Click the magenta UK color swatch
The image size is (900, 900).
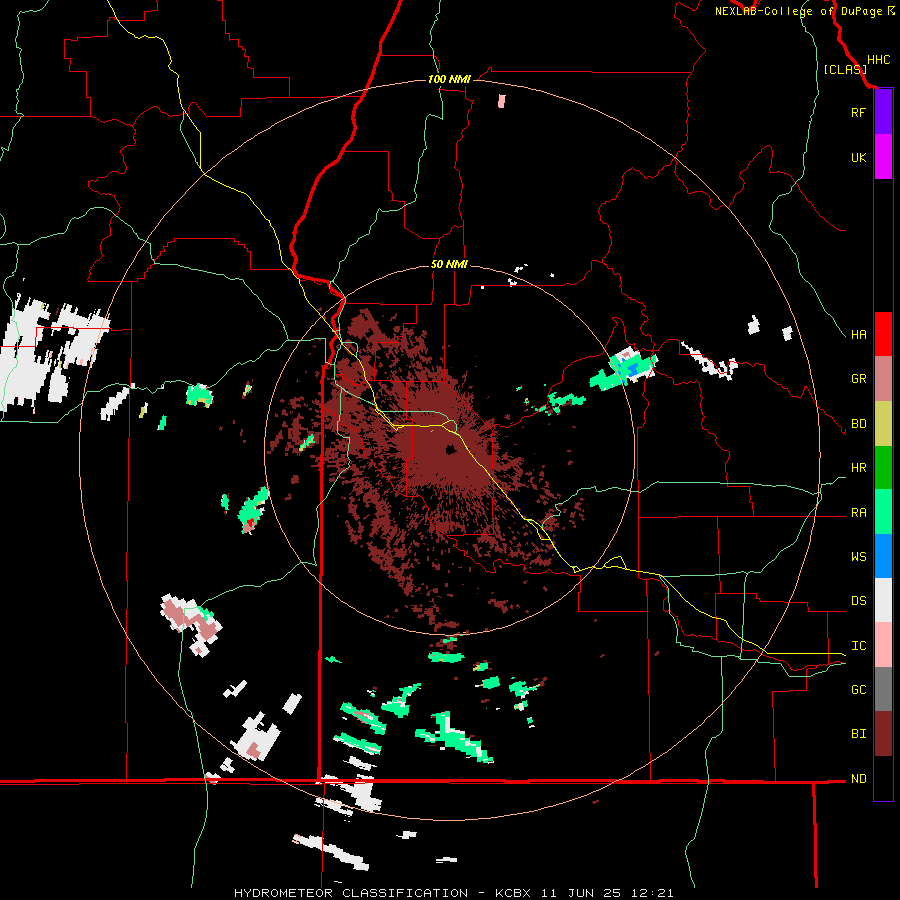point(883,157)
